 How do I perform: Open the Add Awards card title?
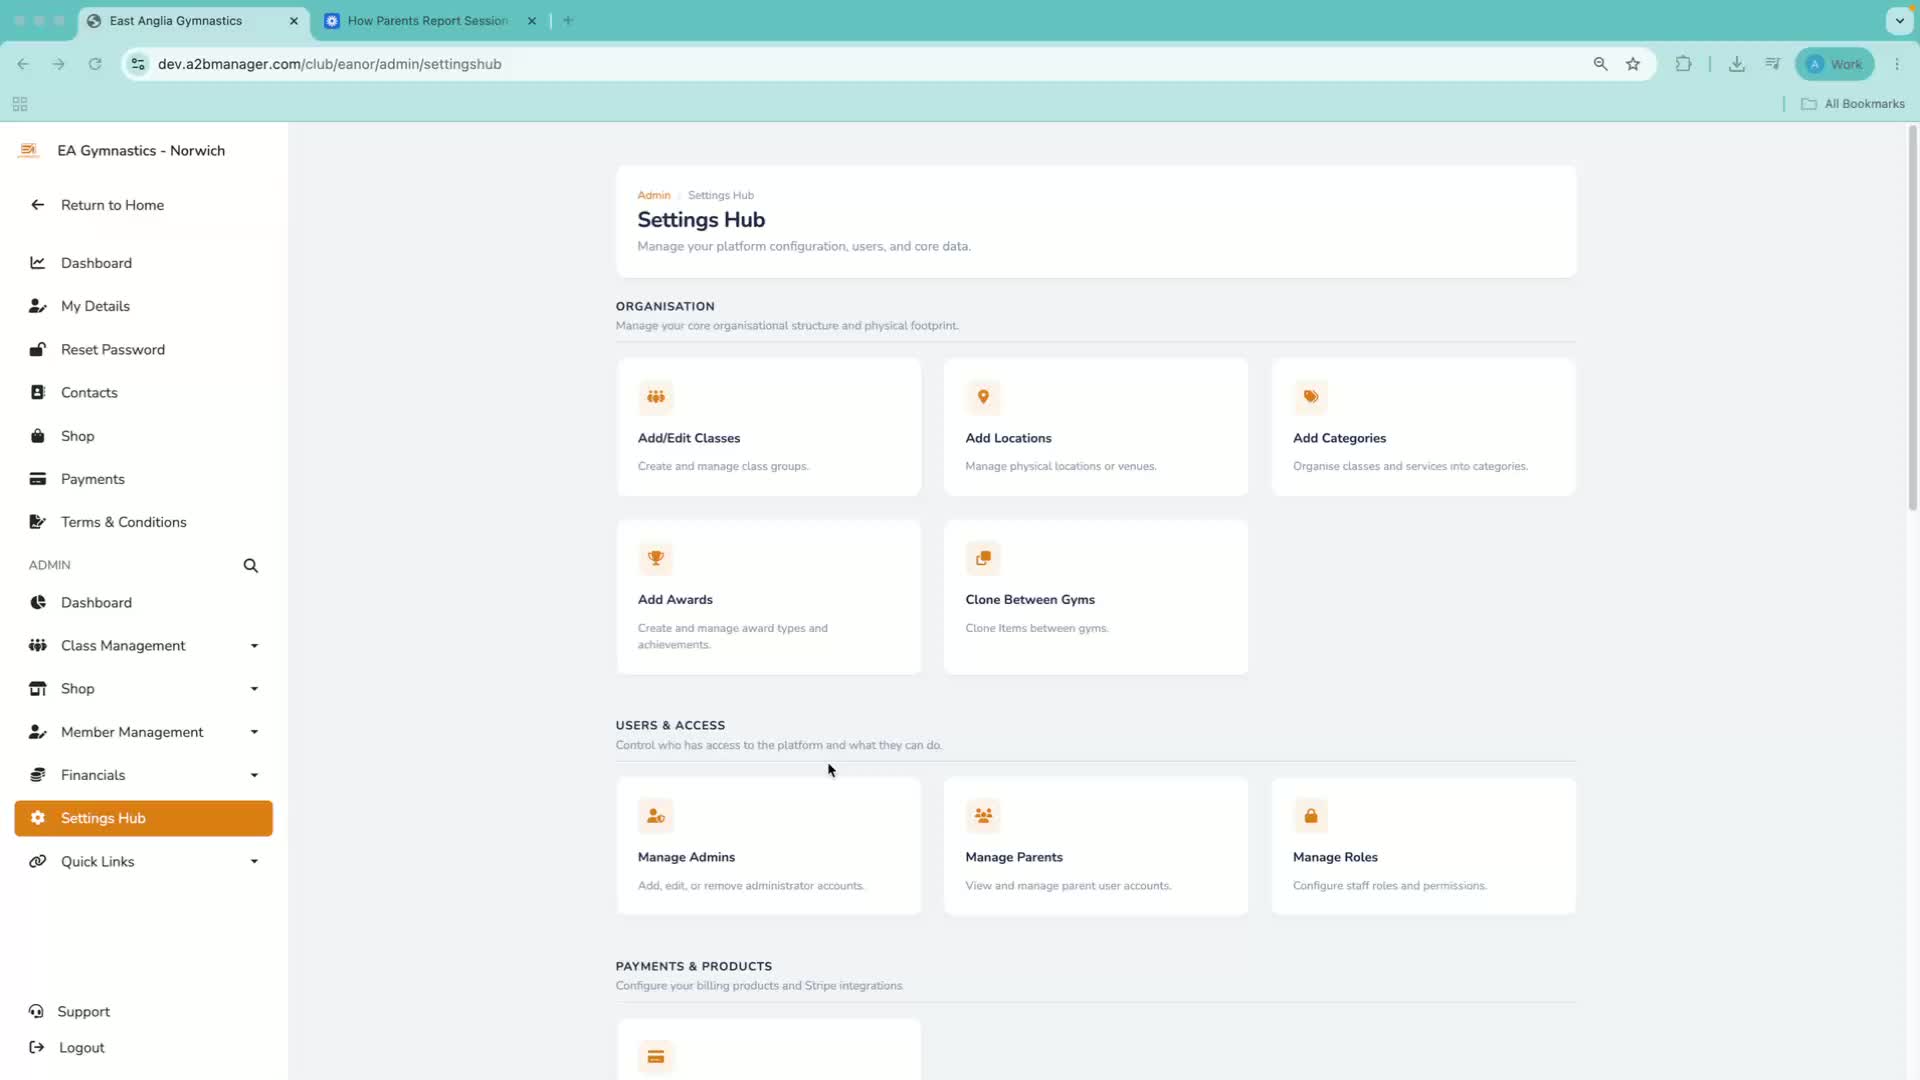click(x=675, y=600)
